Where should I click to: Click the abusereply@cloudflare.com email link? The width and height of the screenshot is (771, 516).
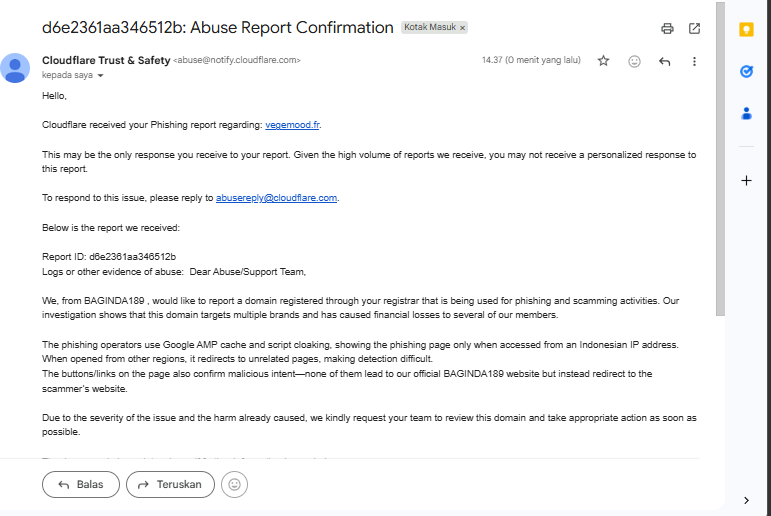pos(277,198)
